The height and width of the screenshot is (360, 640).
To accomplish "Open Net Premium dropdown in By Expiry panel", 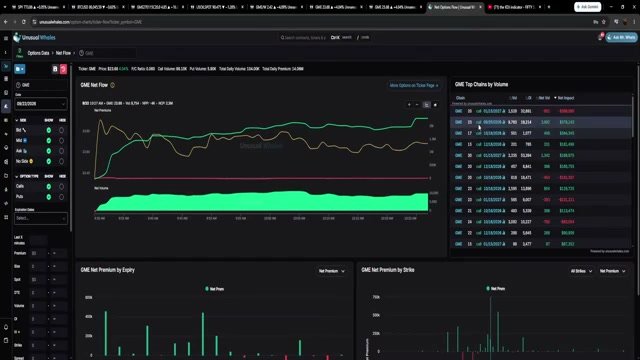I will point(331,271).
